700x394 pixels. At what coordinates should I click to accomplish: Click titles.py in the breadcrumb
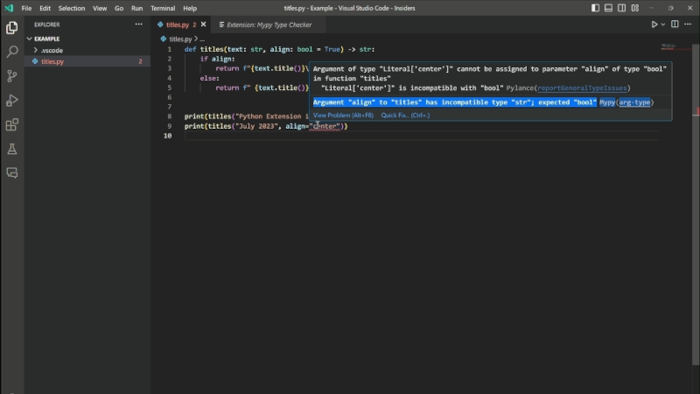[x=180, y=39]
